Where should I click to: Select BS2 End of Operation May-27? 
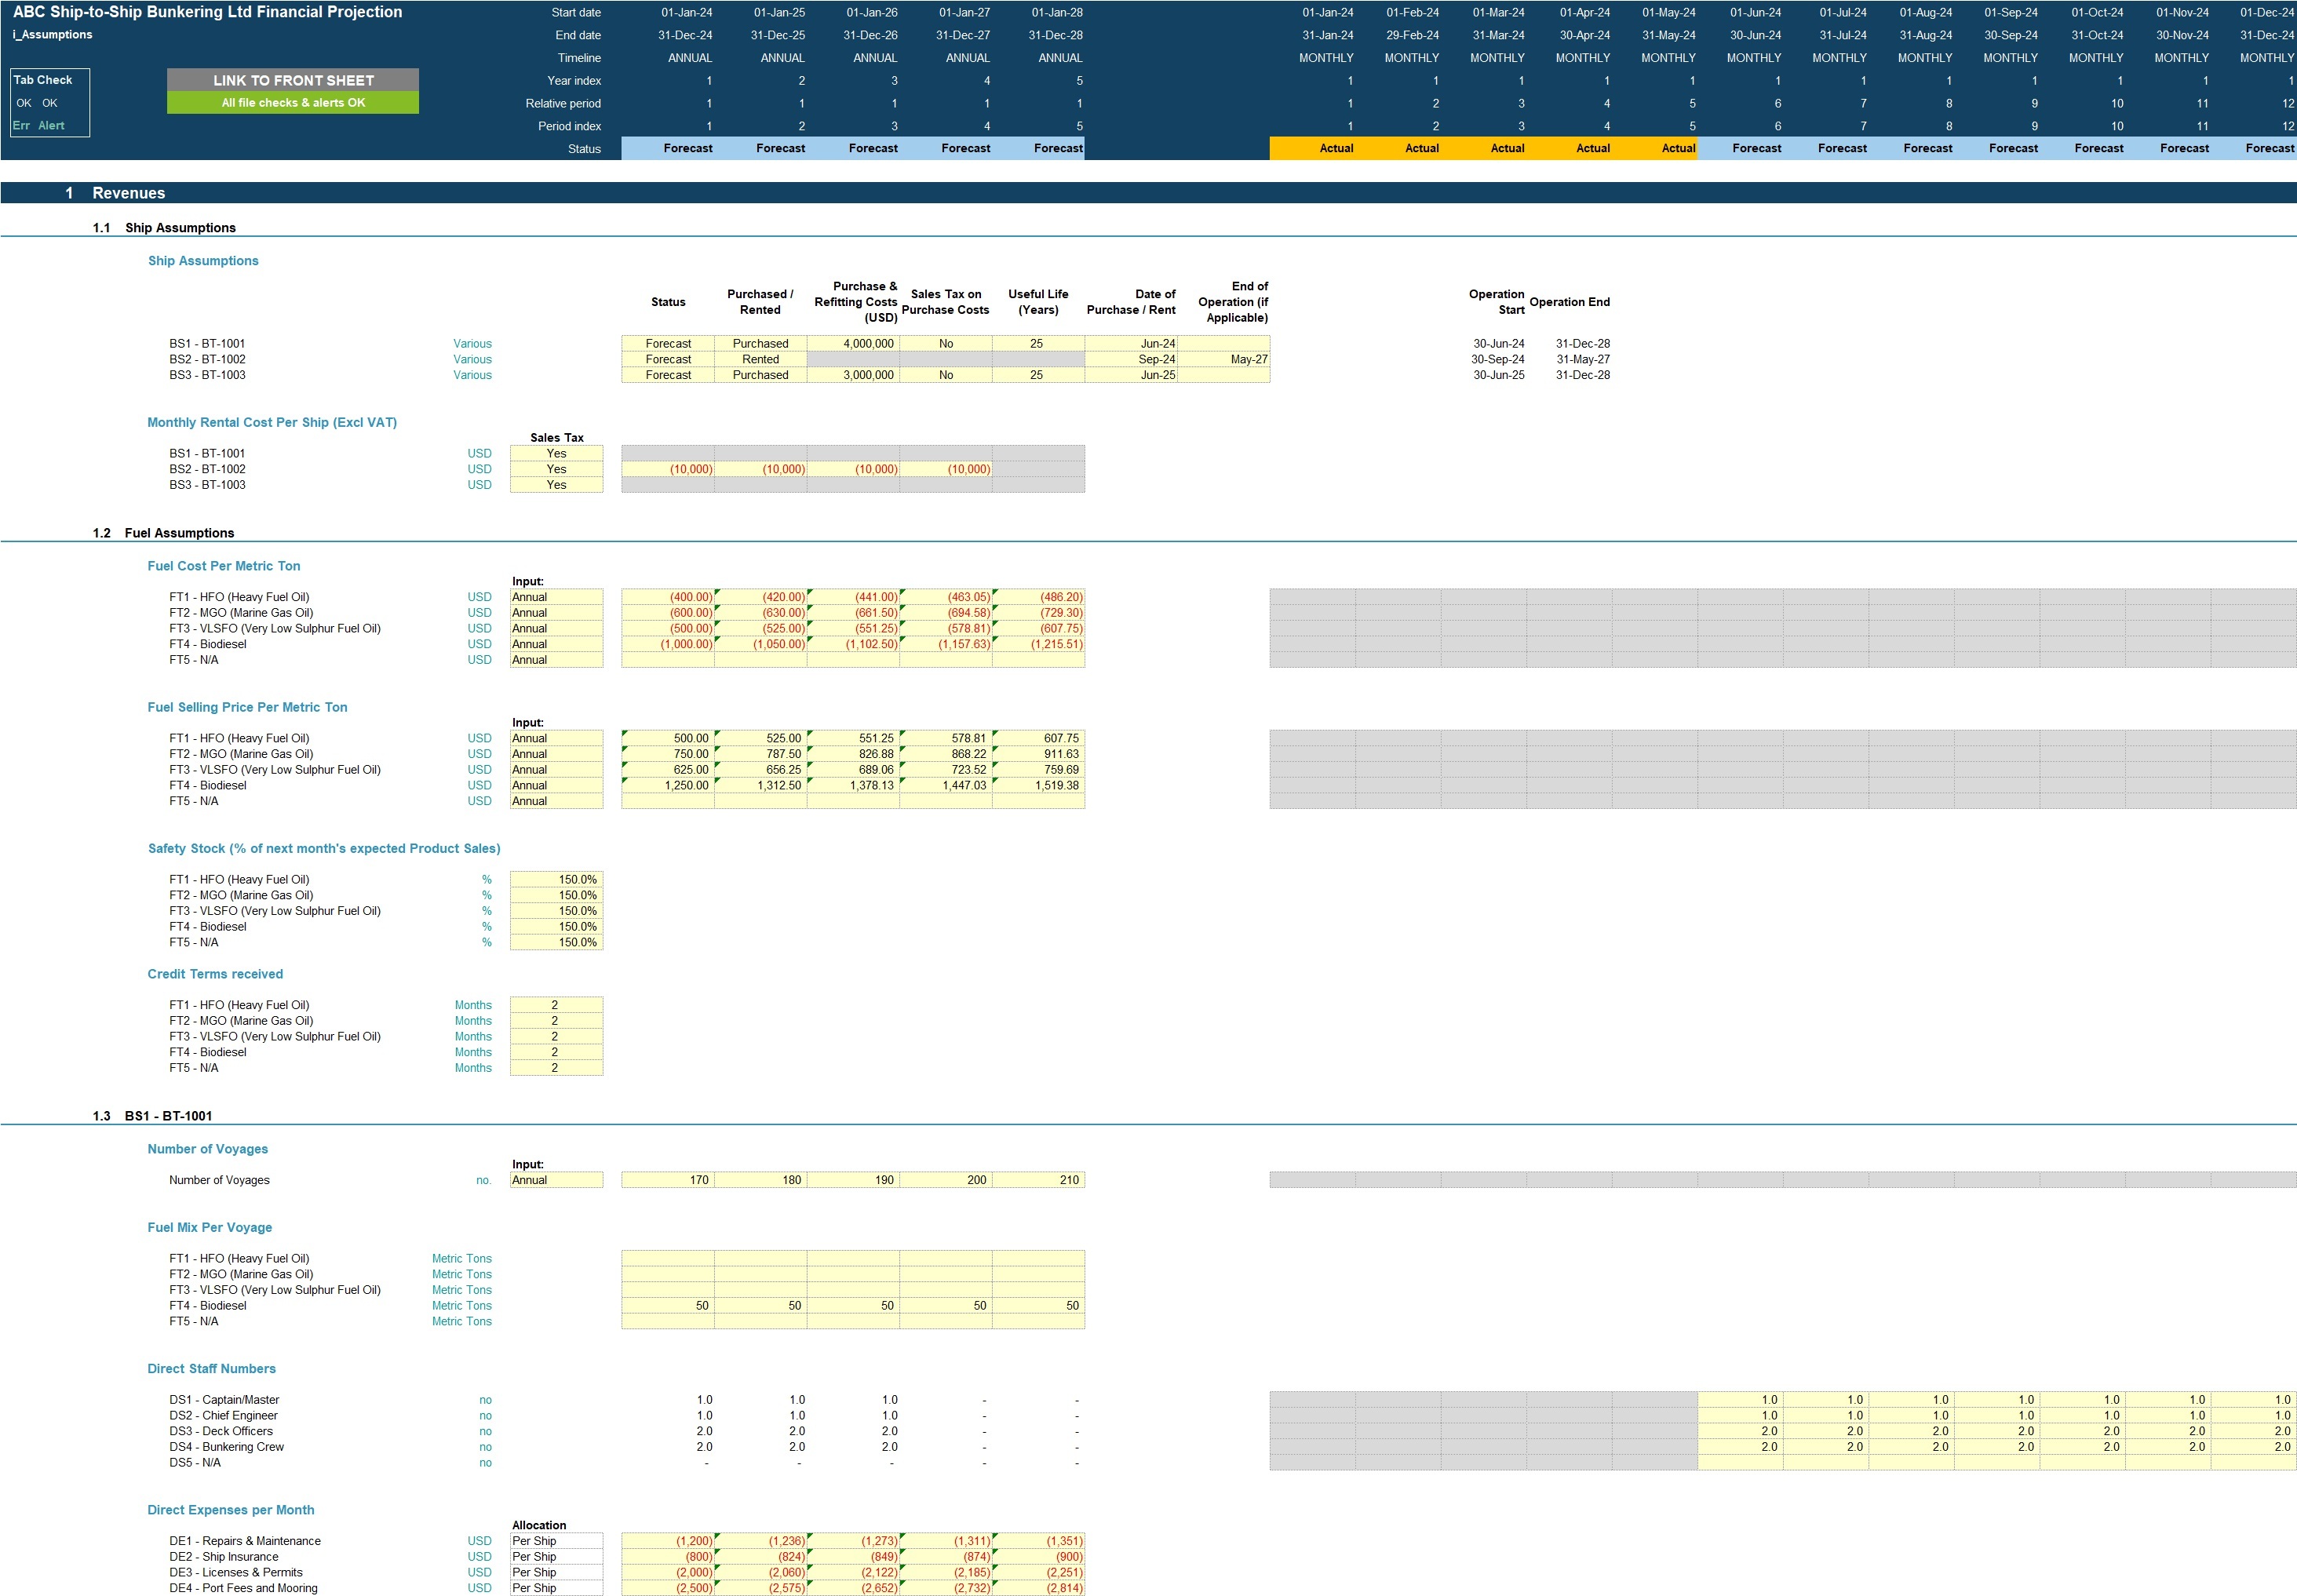[1224, 359]
